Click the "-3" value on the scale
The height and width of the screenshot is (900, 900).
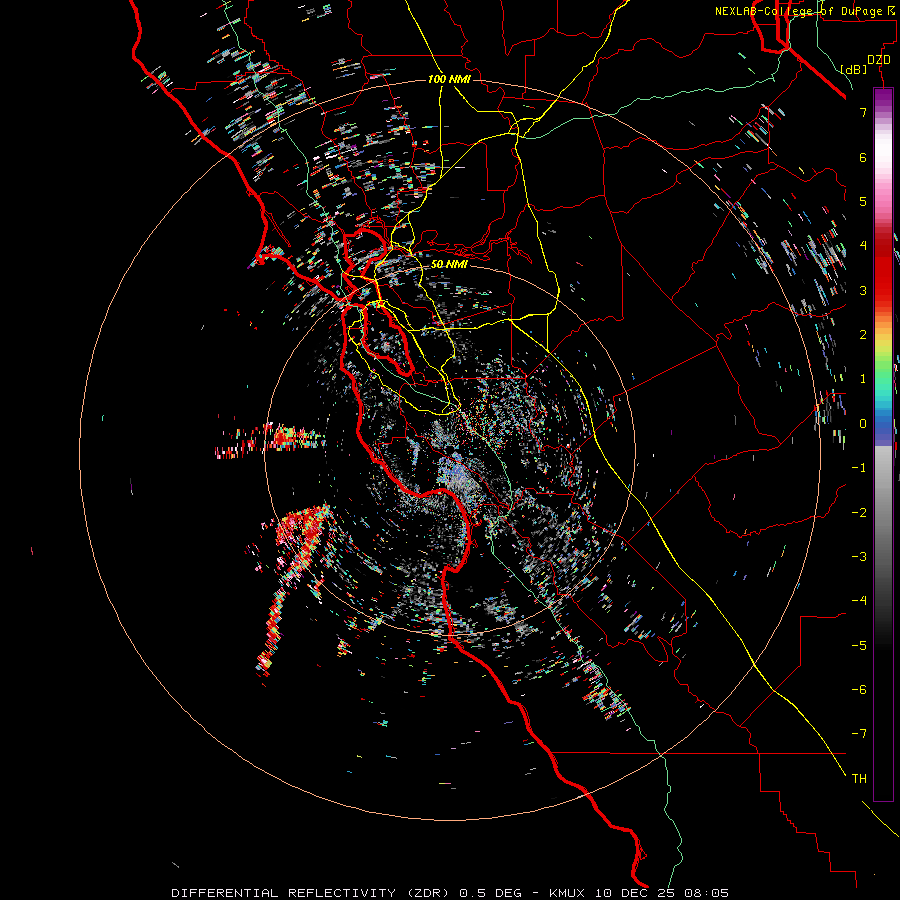coord(859,557)
